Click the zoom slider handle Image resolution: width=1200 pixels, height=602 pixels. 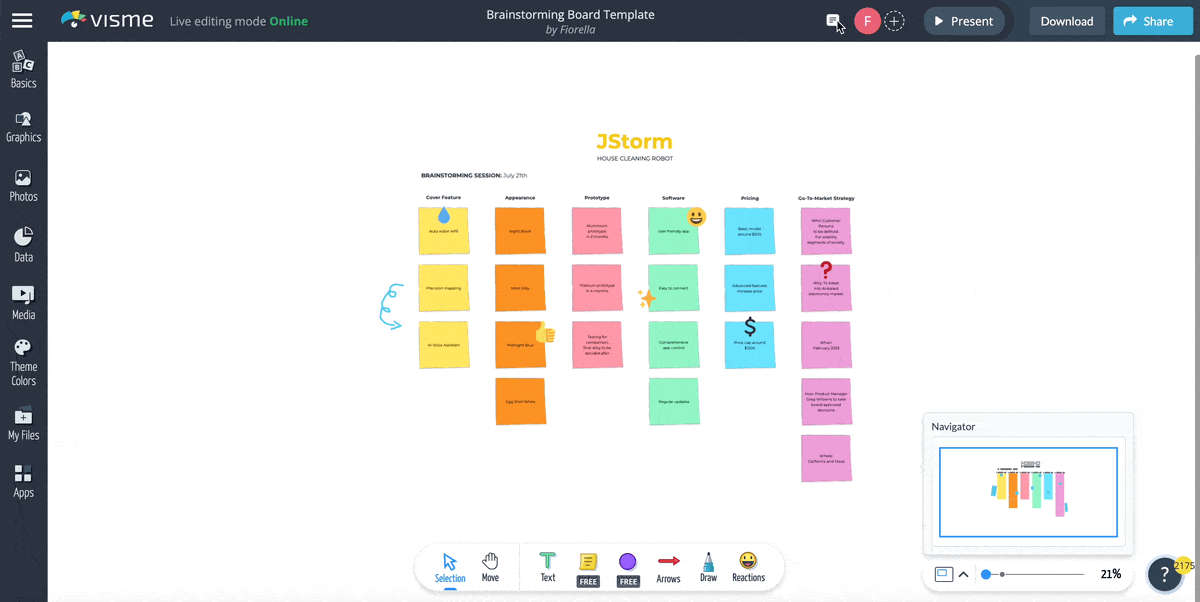(986, 574)
